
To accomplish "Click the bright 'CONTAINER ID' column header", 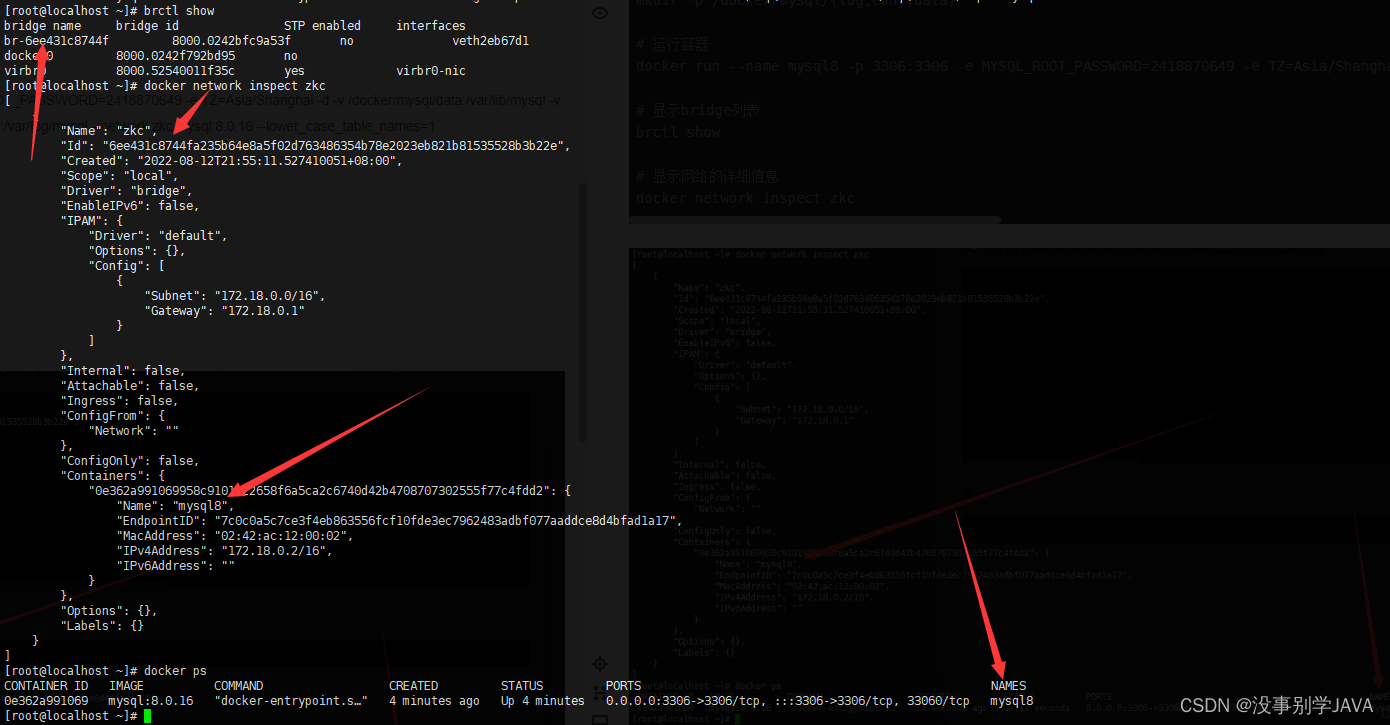I will point(46,686).
